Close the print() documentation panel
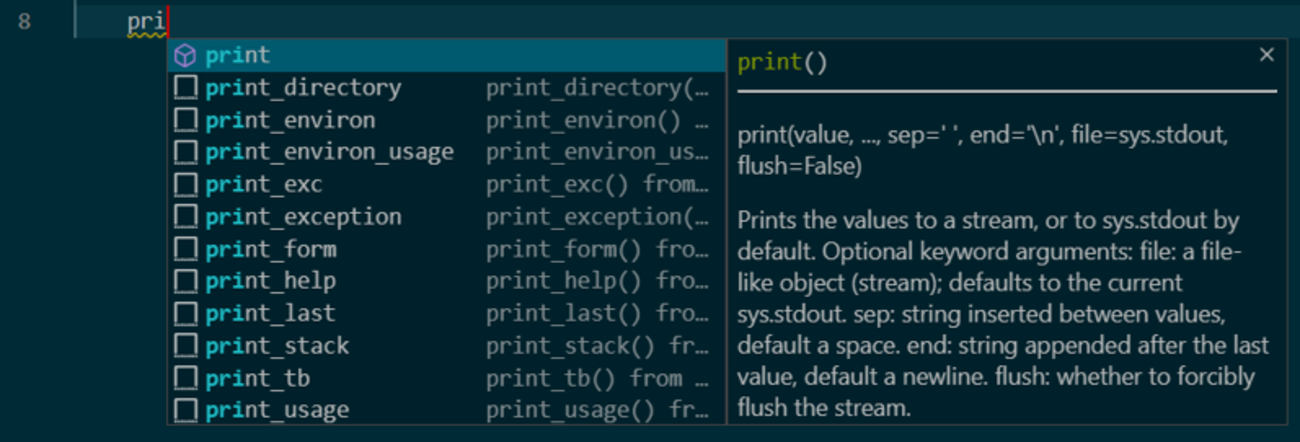Screen dimensions: 1300x442 1266,55
